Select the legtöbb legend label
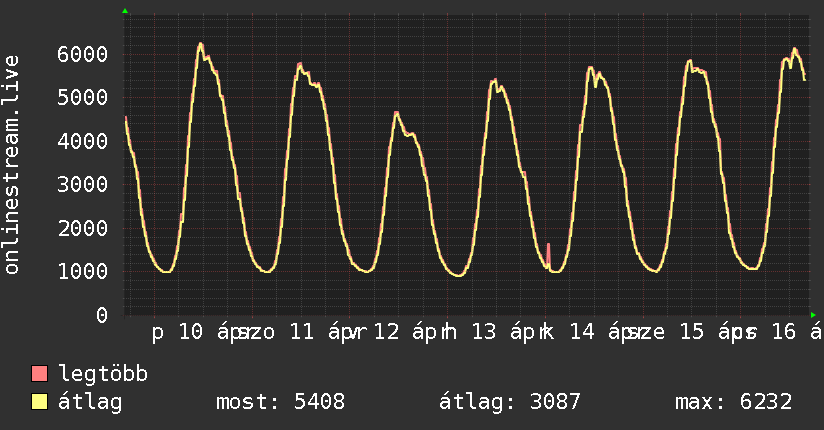Viewport: 824px width, 430px height. [104, 375]
